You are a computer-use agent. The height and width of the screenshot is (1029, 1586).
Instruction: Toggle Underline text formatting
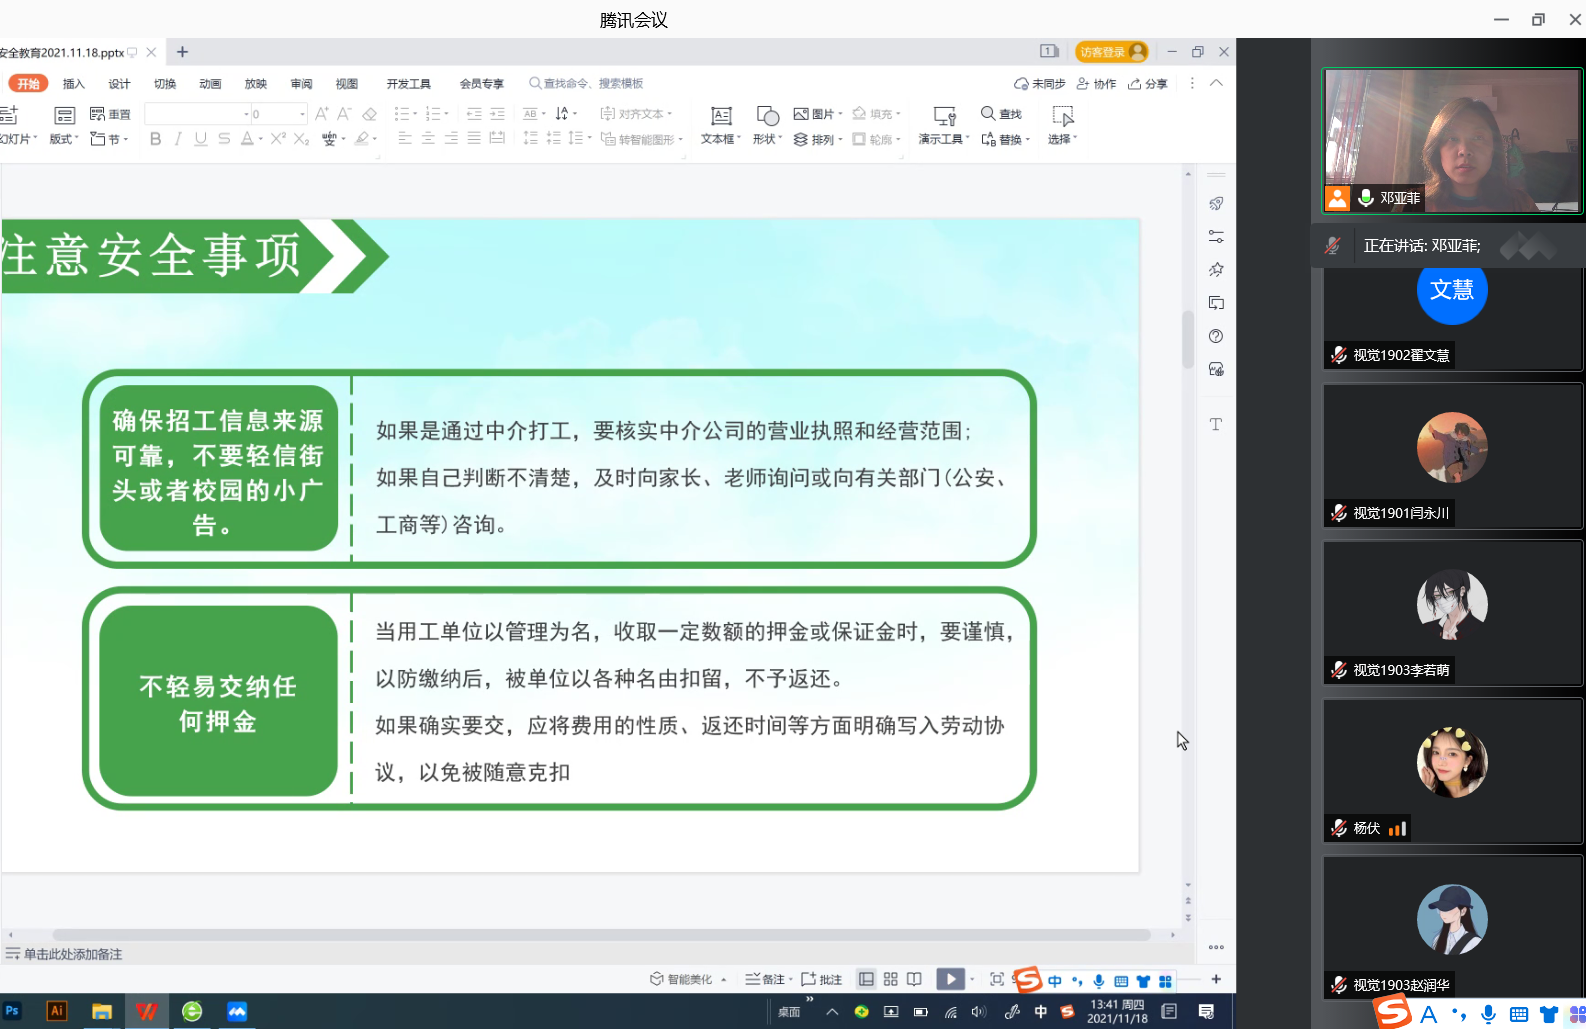pos(201,139)
